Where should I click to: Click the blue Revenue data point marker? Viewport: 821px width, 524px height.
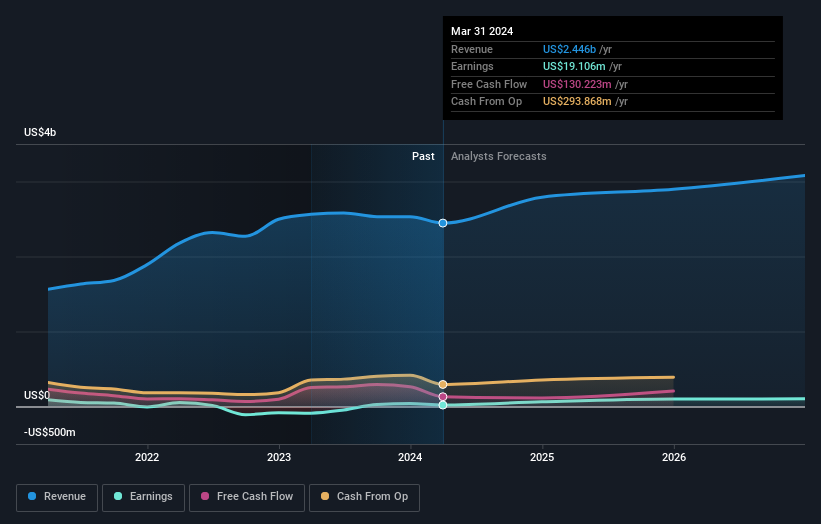point(443,223)
